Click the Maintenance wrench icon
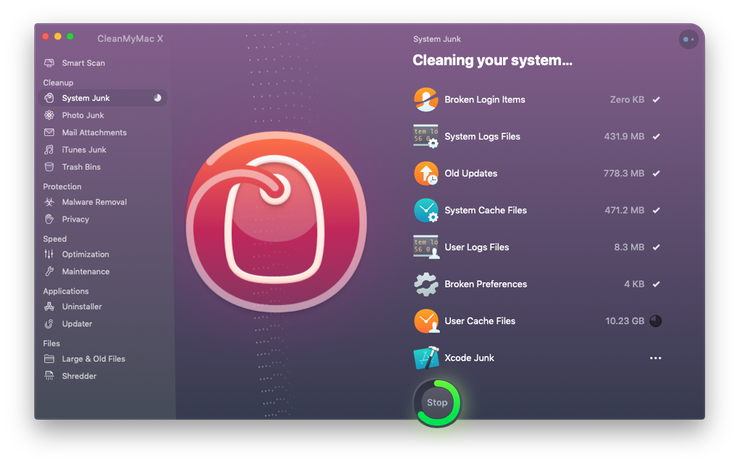This screenshot has height=465, width=740. (x=49, y=271)
